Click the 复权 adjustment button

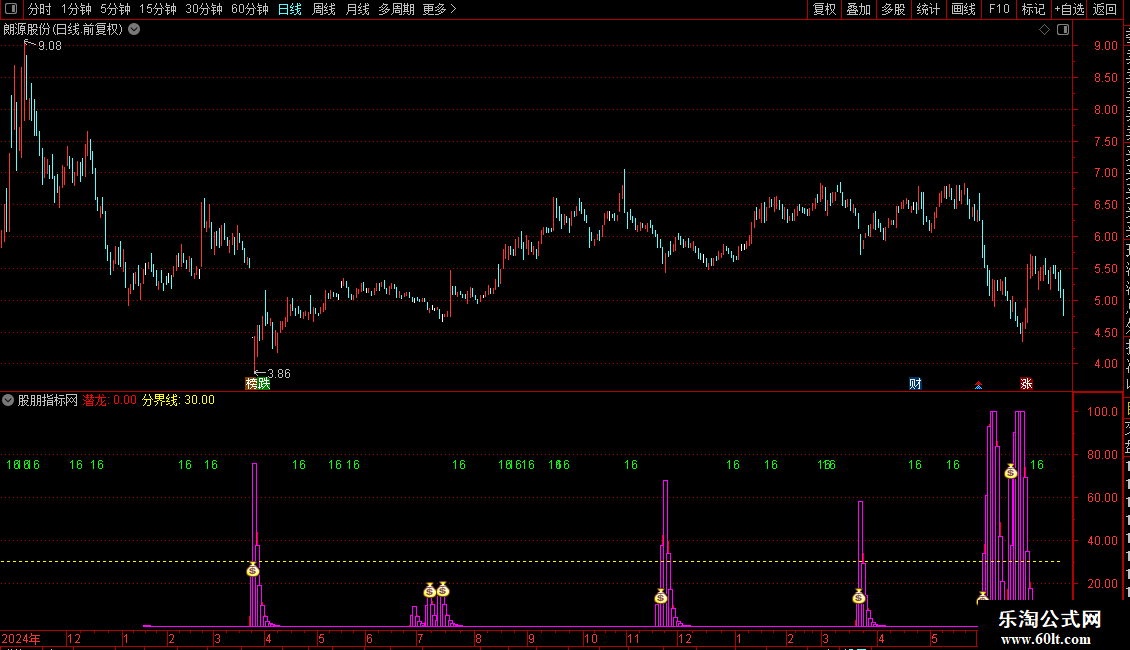pyautogui.click(x=824, y=9)
